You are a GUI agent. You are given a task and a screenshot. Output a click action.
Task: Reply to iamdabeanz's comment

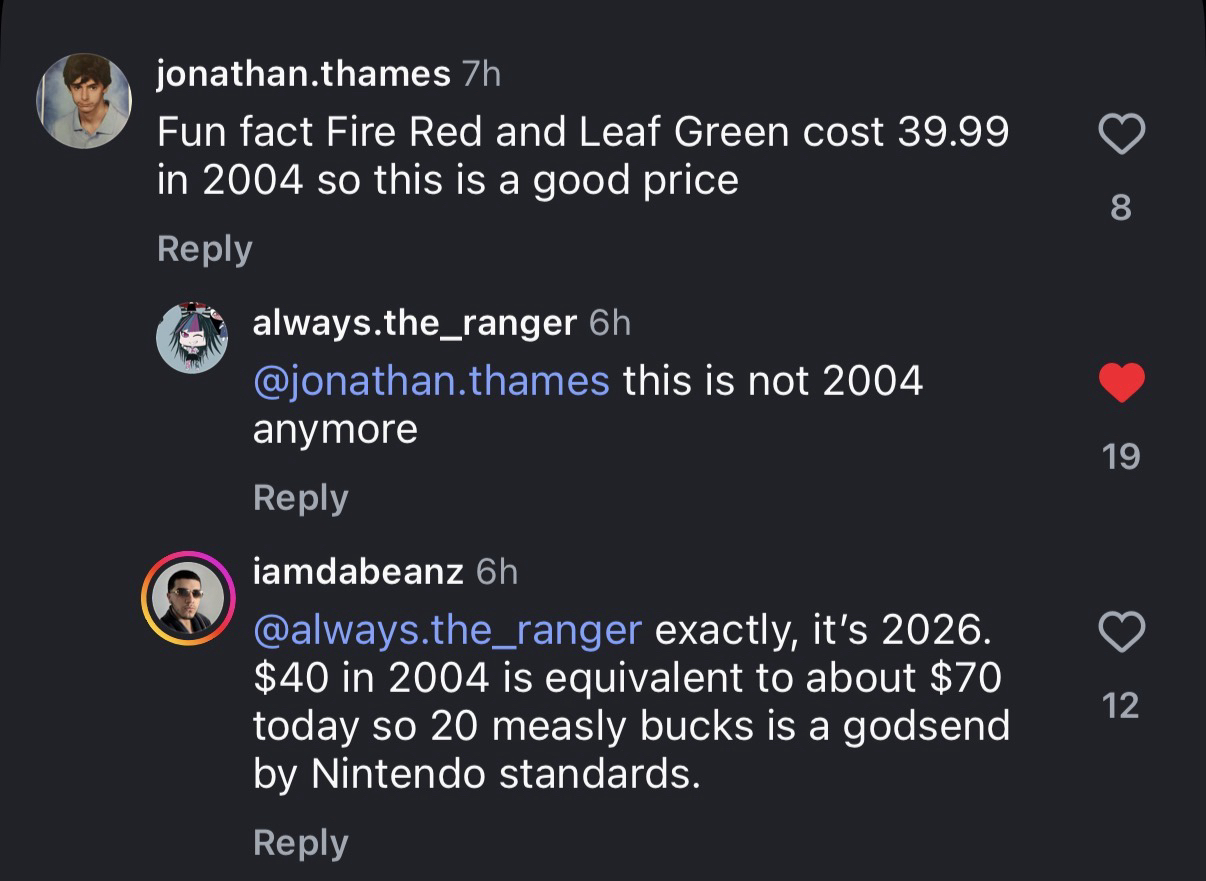coord(300,842)
